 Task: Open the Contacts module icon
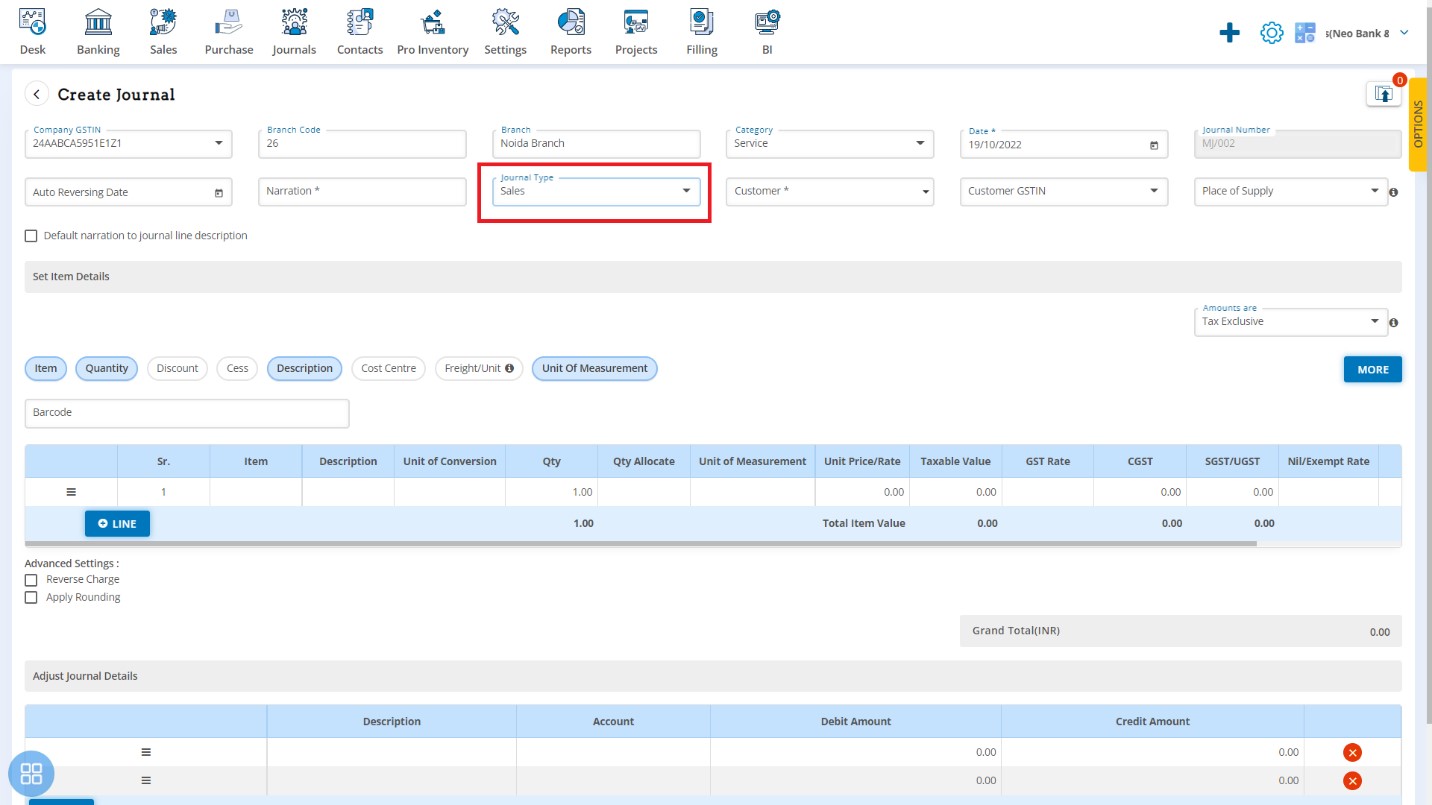tap(360, 21)
